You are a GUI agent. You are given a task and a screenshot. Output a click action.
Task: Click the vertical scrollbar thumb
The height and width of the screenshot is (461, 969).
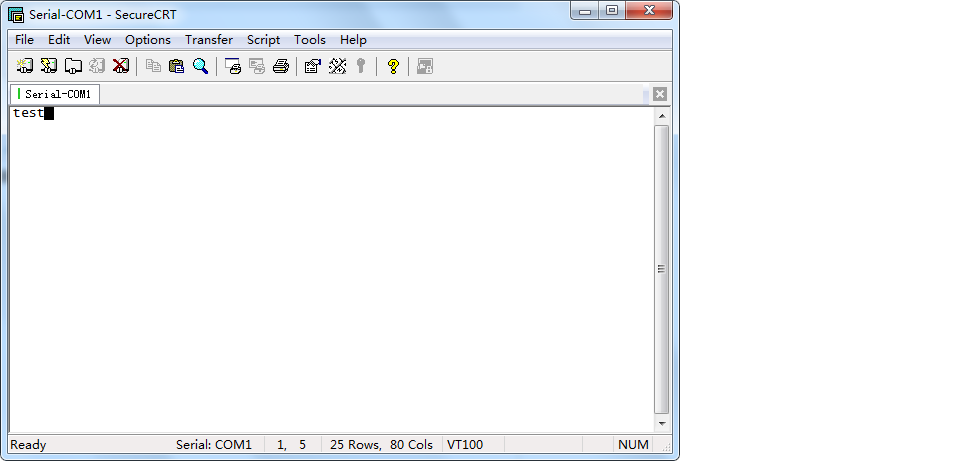click(x=662, y=269)
